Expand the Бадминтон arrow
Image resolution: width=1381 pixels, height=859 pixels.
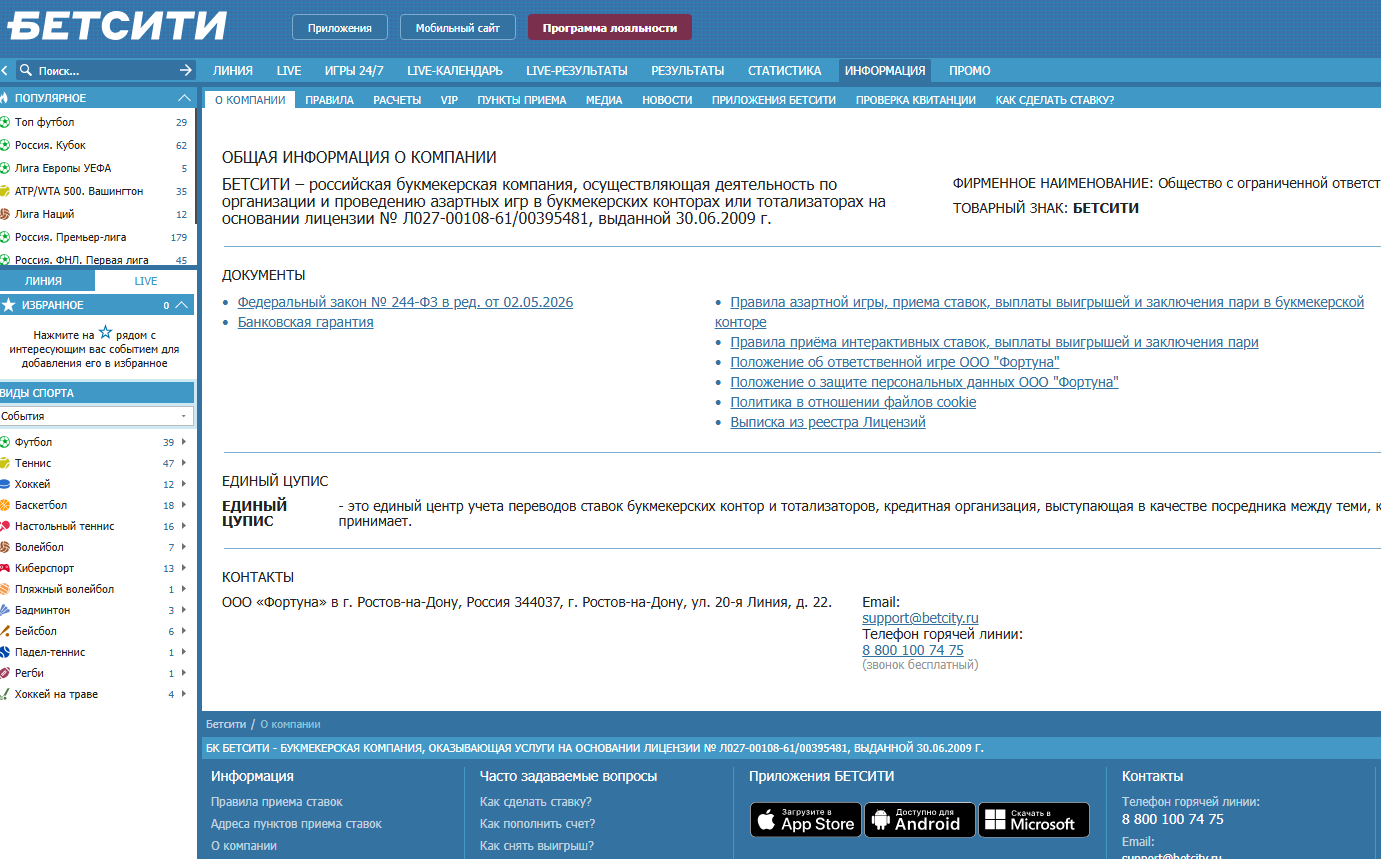click(x=184, y=610)
